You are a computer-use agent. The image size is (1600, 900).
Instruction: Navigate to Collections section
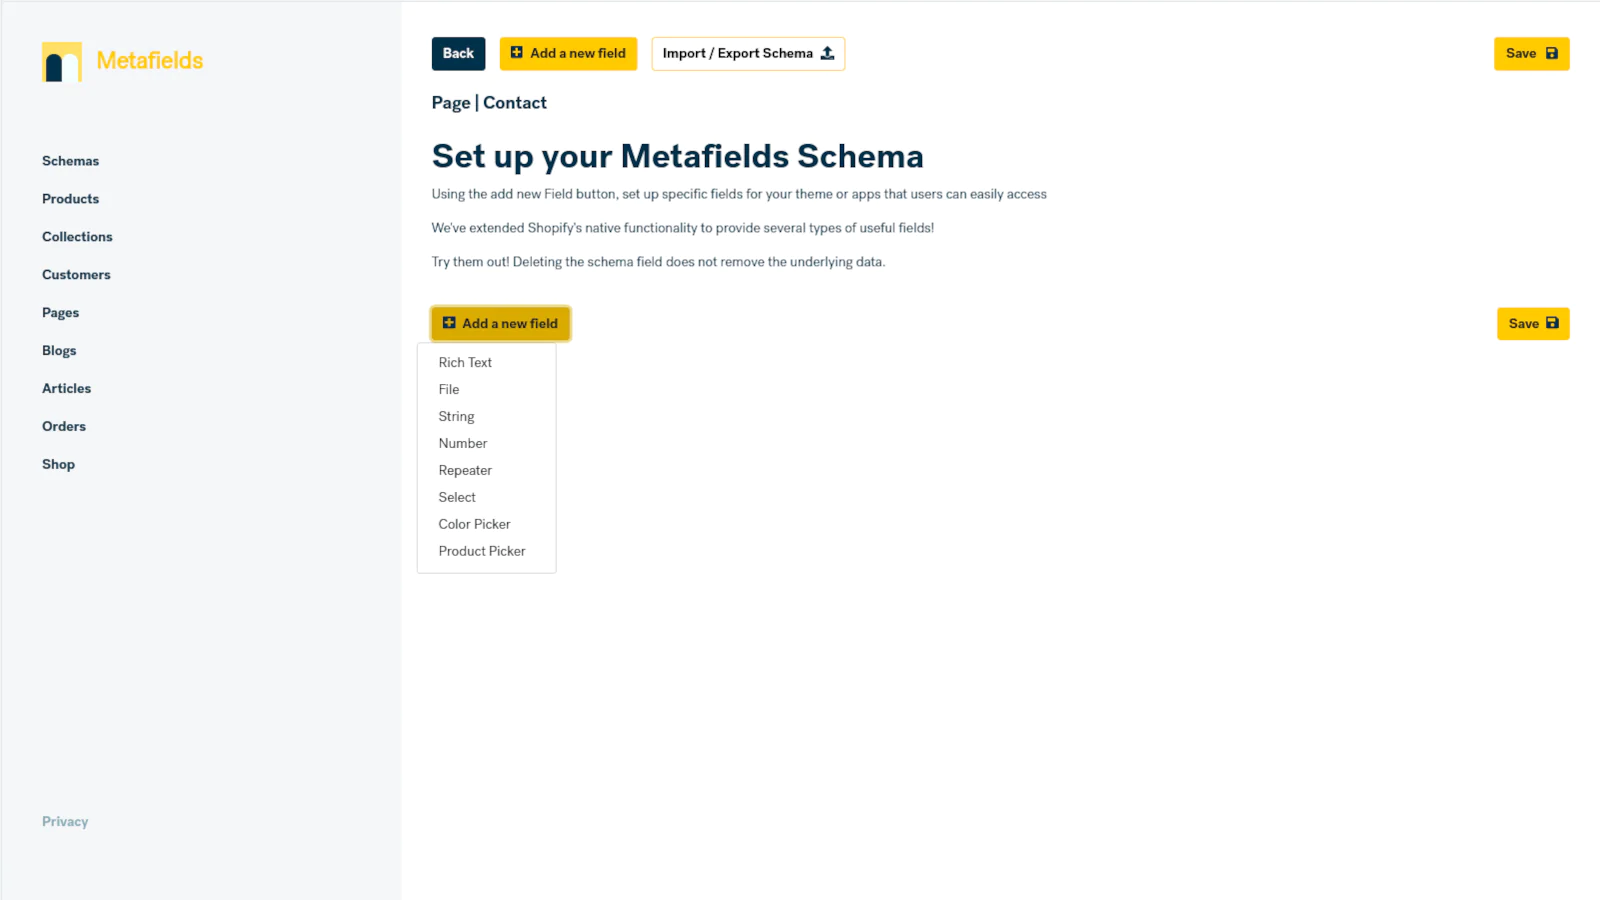[77, 237]
